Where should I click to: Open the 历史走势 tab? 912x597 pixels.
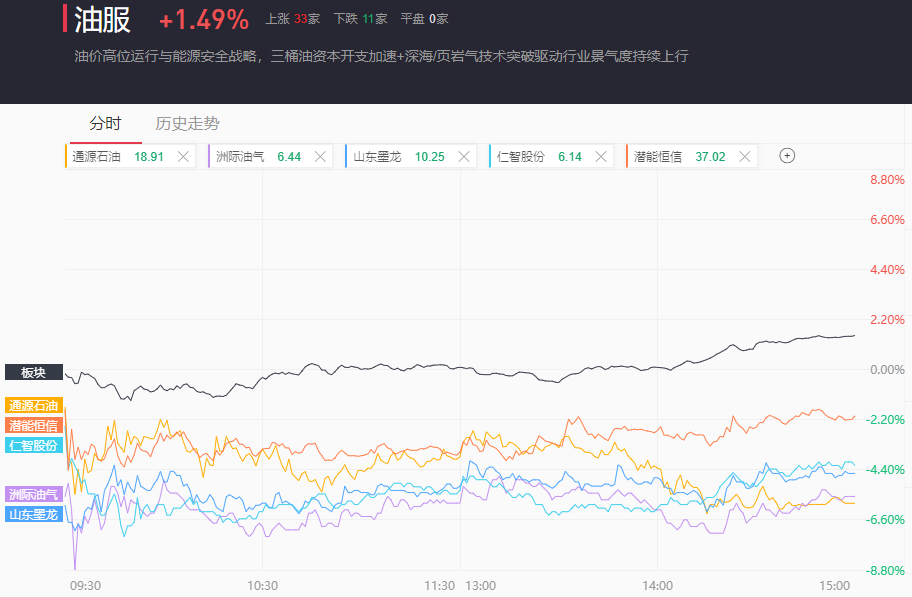[187, 124]
